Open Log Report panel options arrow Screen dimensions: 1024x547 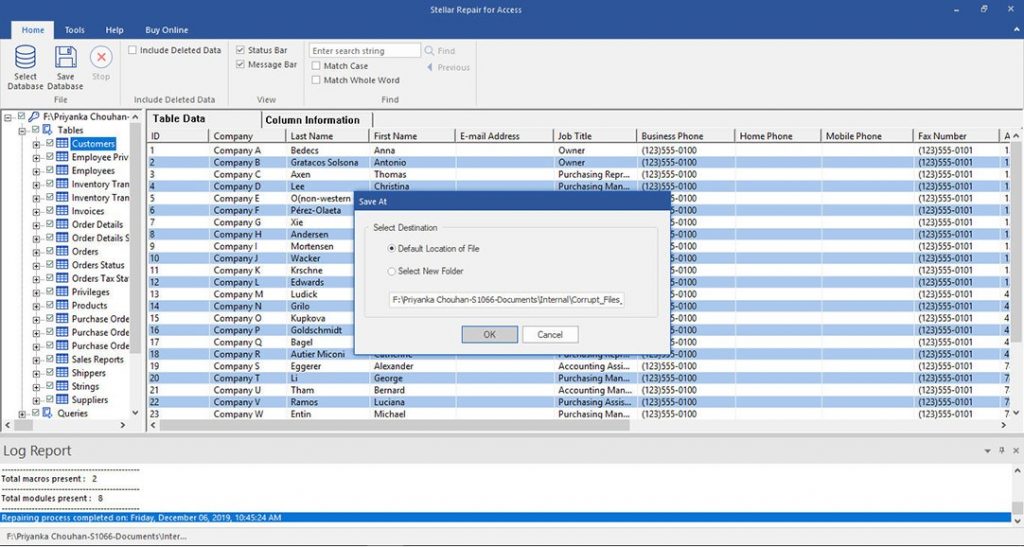point(988,450)
